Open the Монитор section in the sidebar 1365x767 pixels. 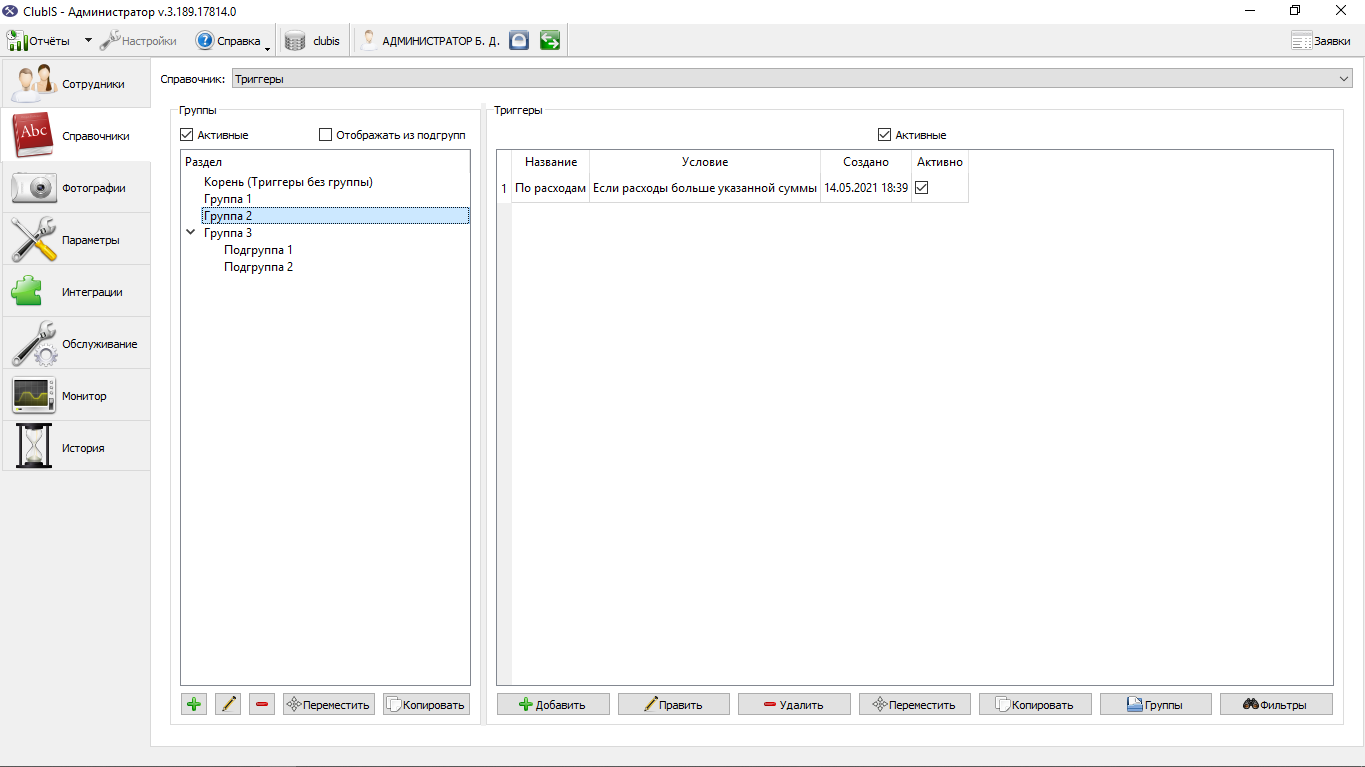76,396
